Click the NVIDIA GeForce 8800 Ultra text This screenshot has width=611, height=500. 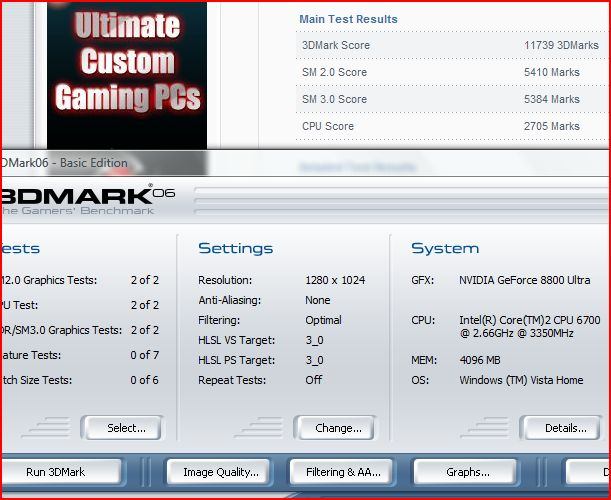click(x=524, y=280)
